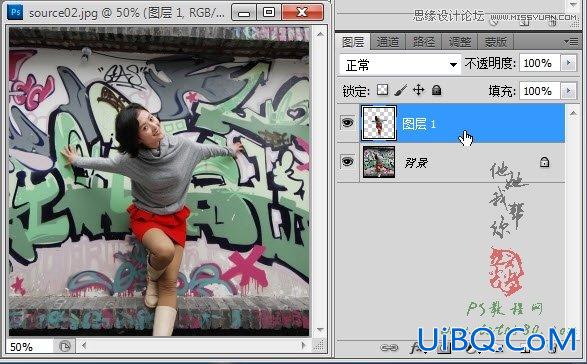
Task: Switch to the 通道 tab
Action: tap(388, 42)
